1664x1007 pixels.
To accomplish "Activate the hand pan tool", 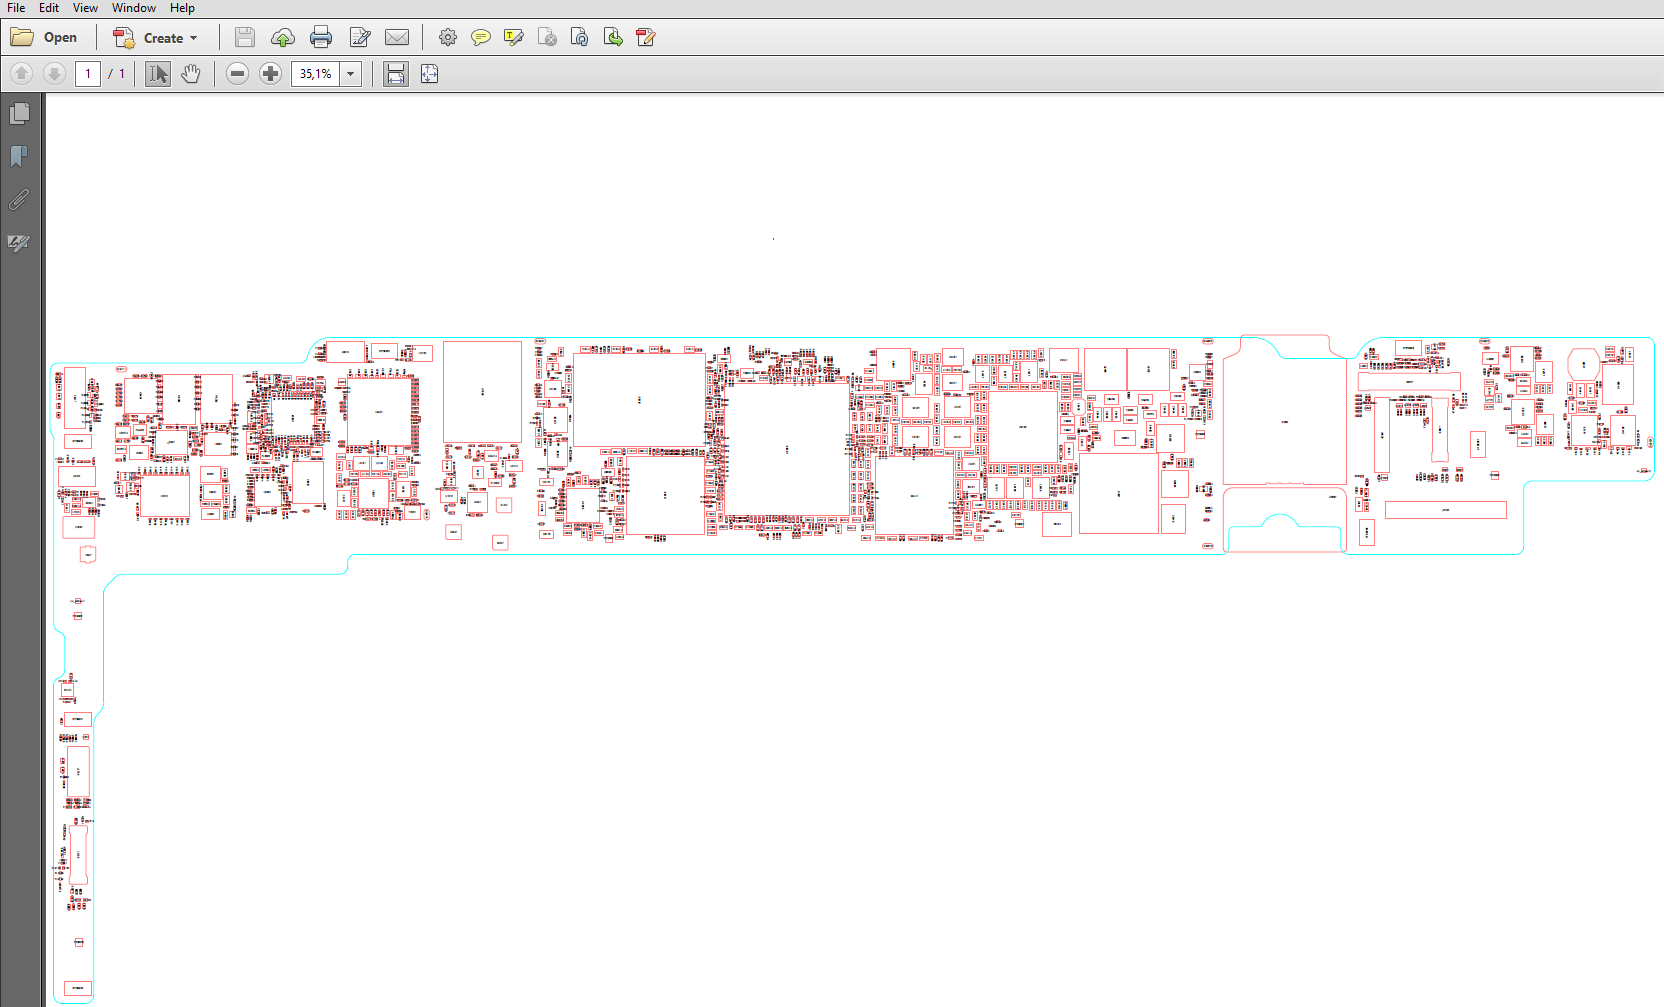I will point(191,74).
